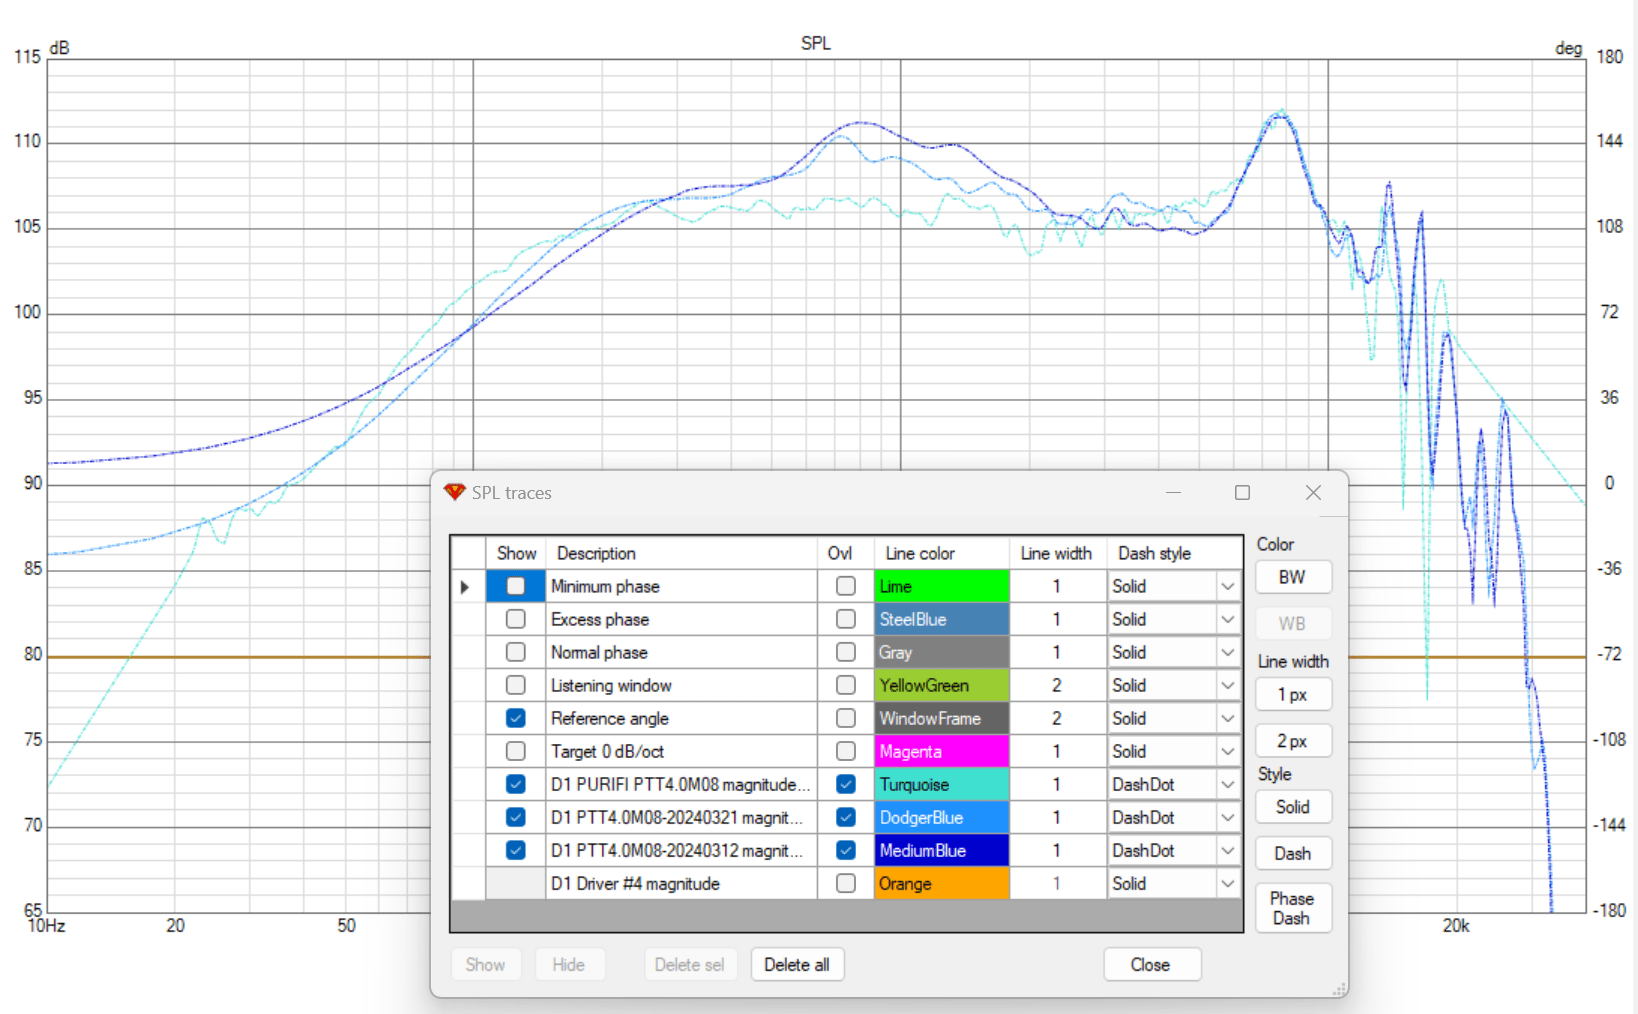
Task: Click the Show column header
Action: coord(516,553)
